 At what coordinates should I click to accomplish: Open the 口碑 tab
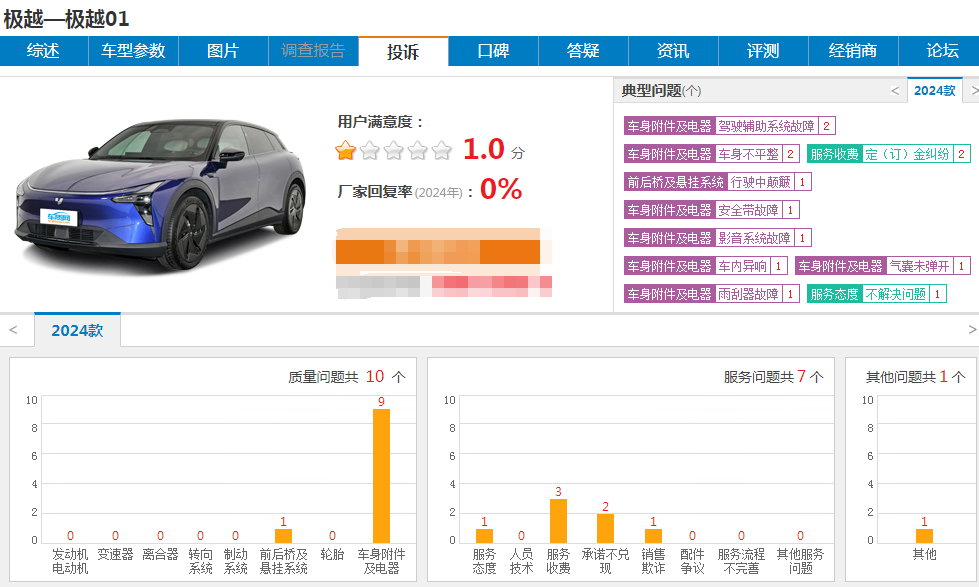[x=493, y=51]
